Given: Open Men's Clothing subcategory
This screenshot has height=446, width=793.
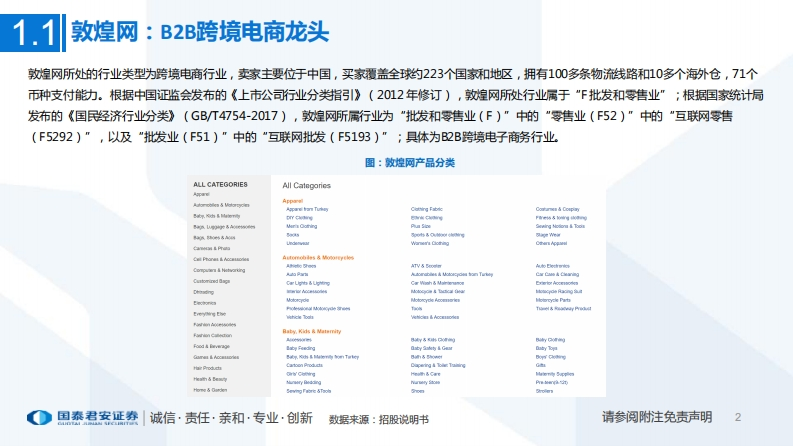Looking at the screenshot, I should tap(301, 226).
